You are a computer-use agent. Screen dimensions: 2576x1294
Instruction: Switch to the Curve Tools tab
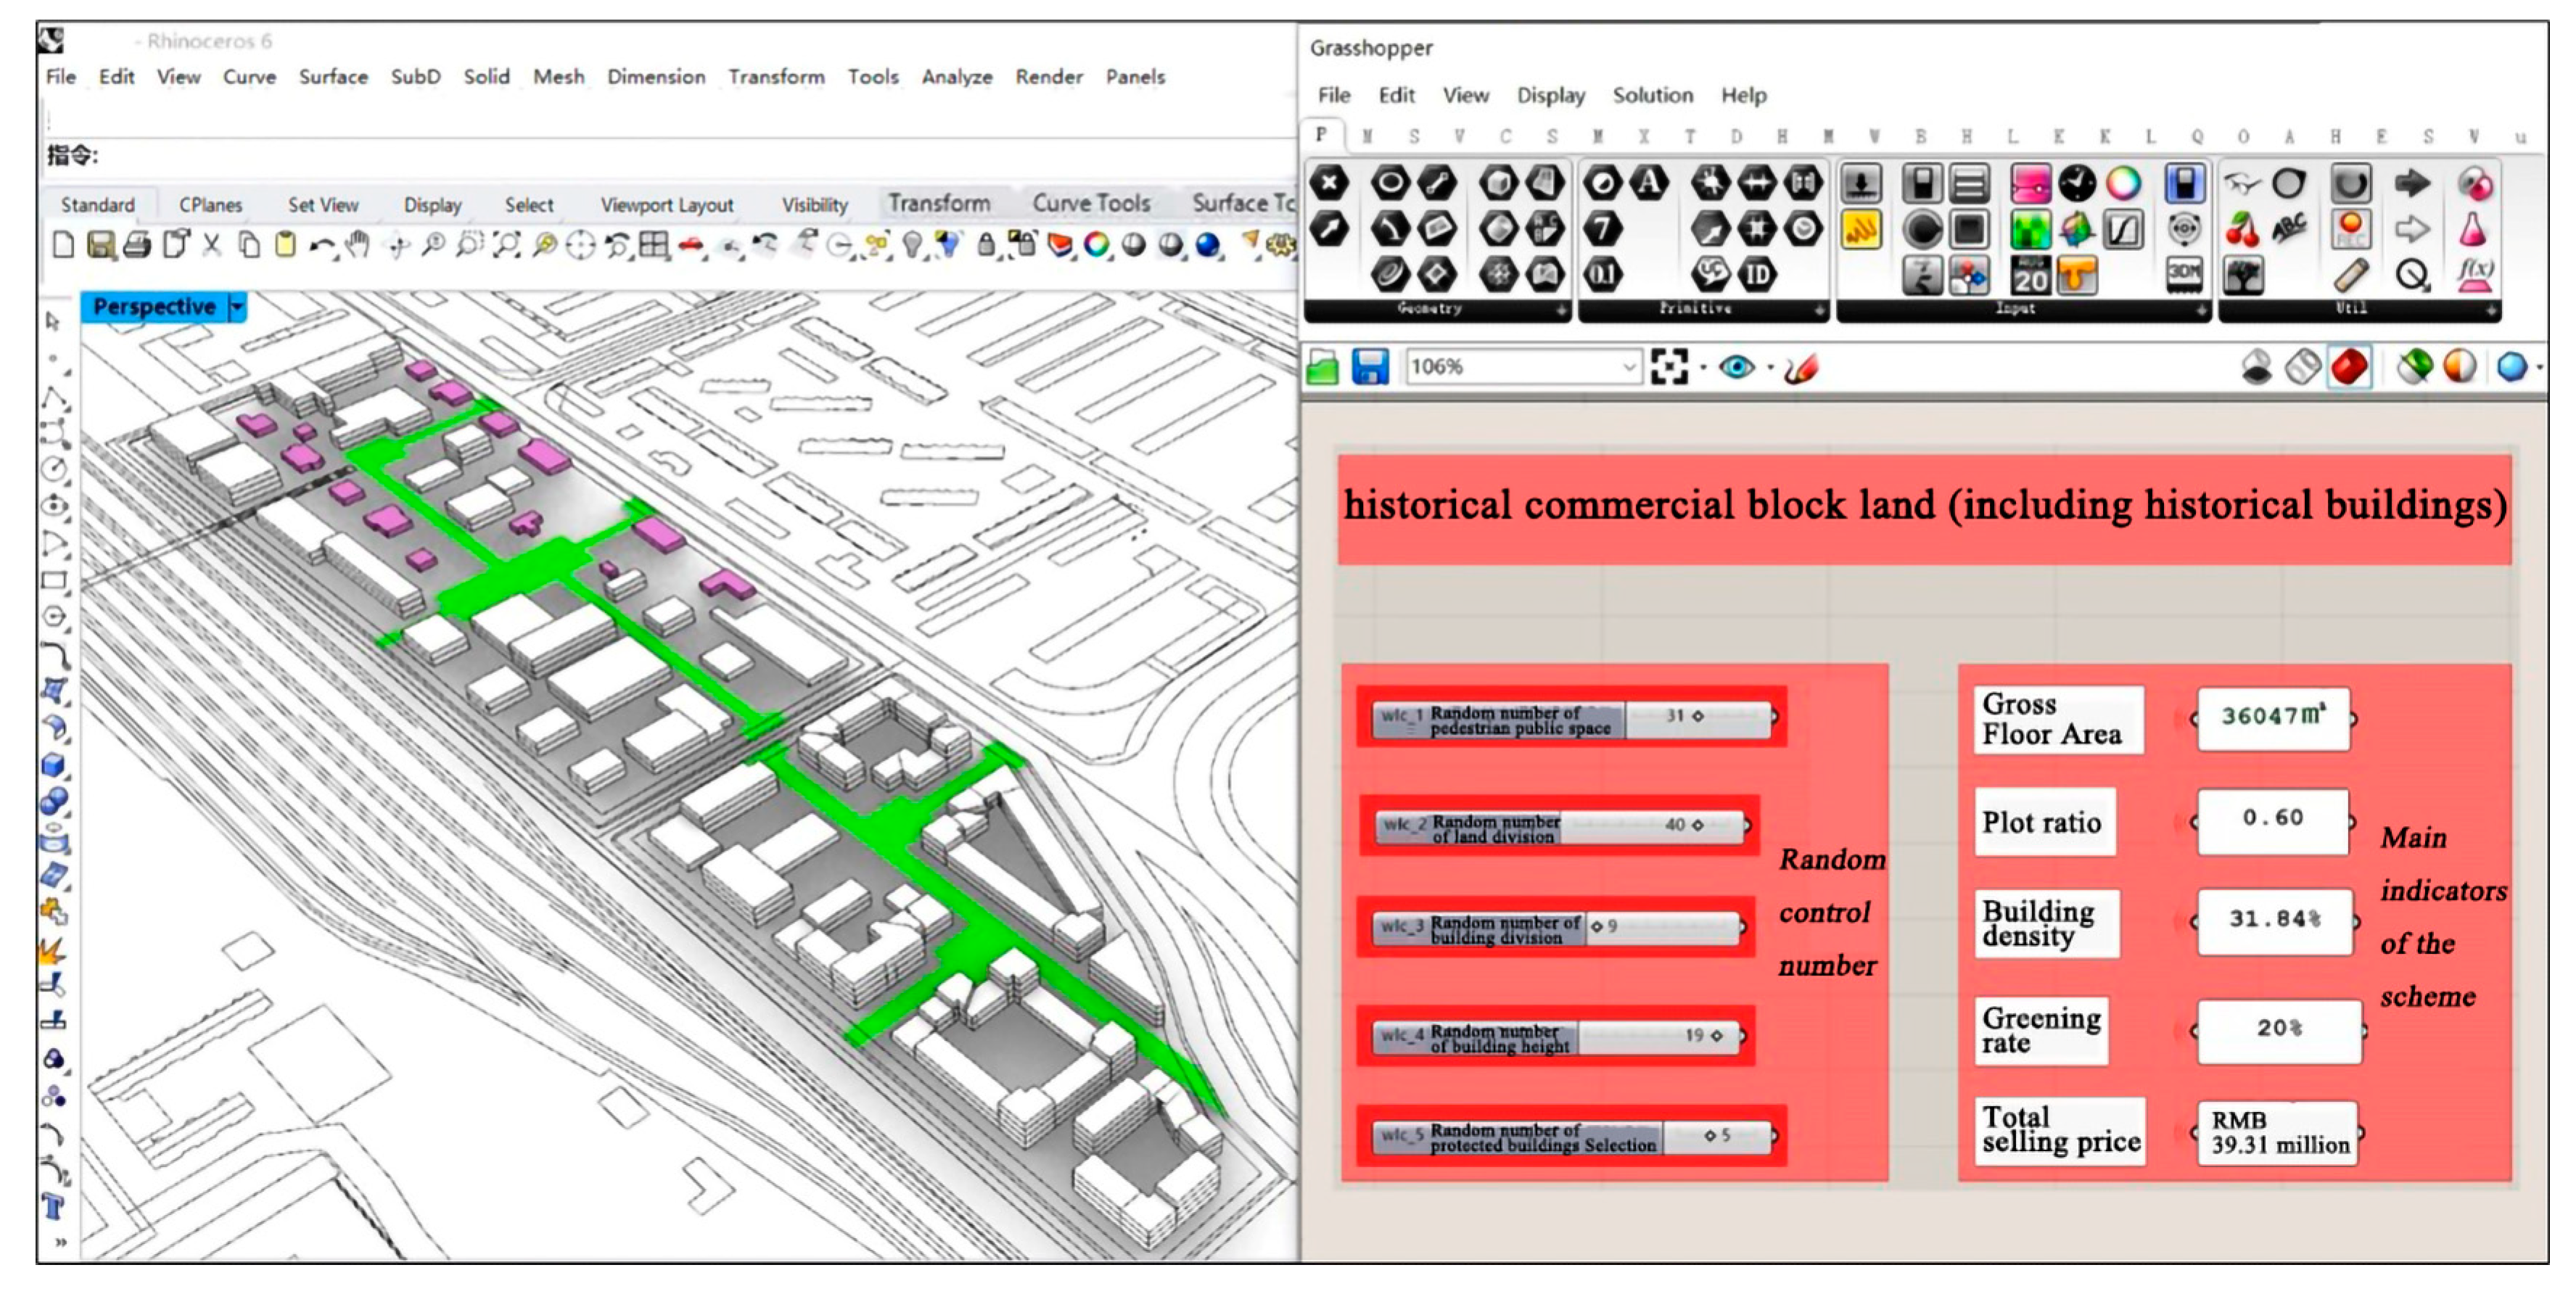[x=1091, y=203]
